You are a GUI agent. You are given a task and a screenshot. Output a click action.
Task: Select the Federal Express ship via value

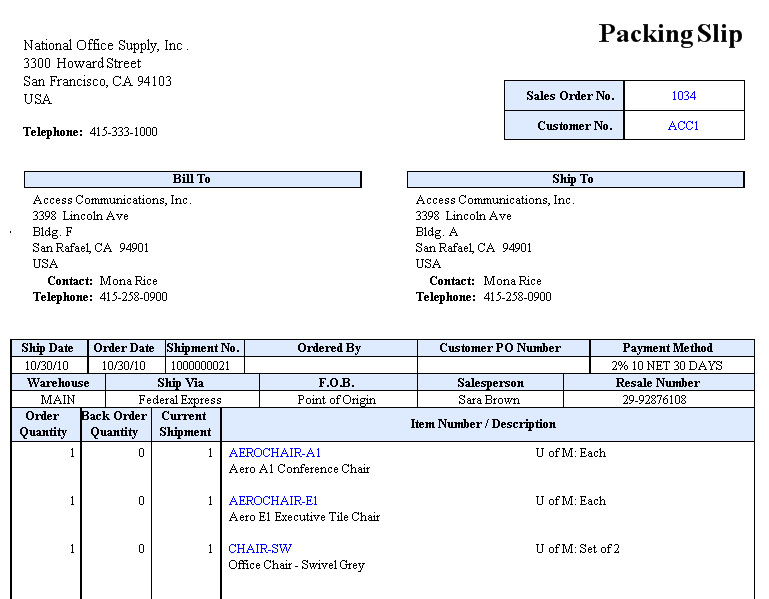point(172,400)
